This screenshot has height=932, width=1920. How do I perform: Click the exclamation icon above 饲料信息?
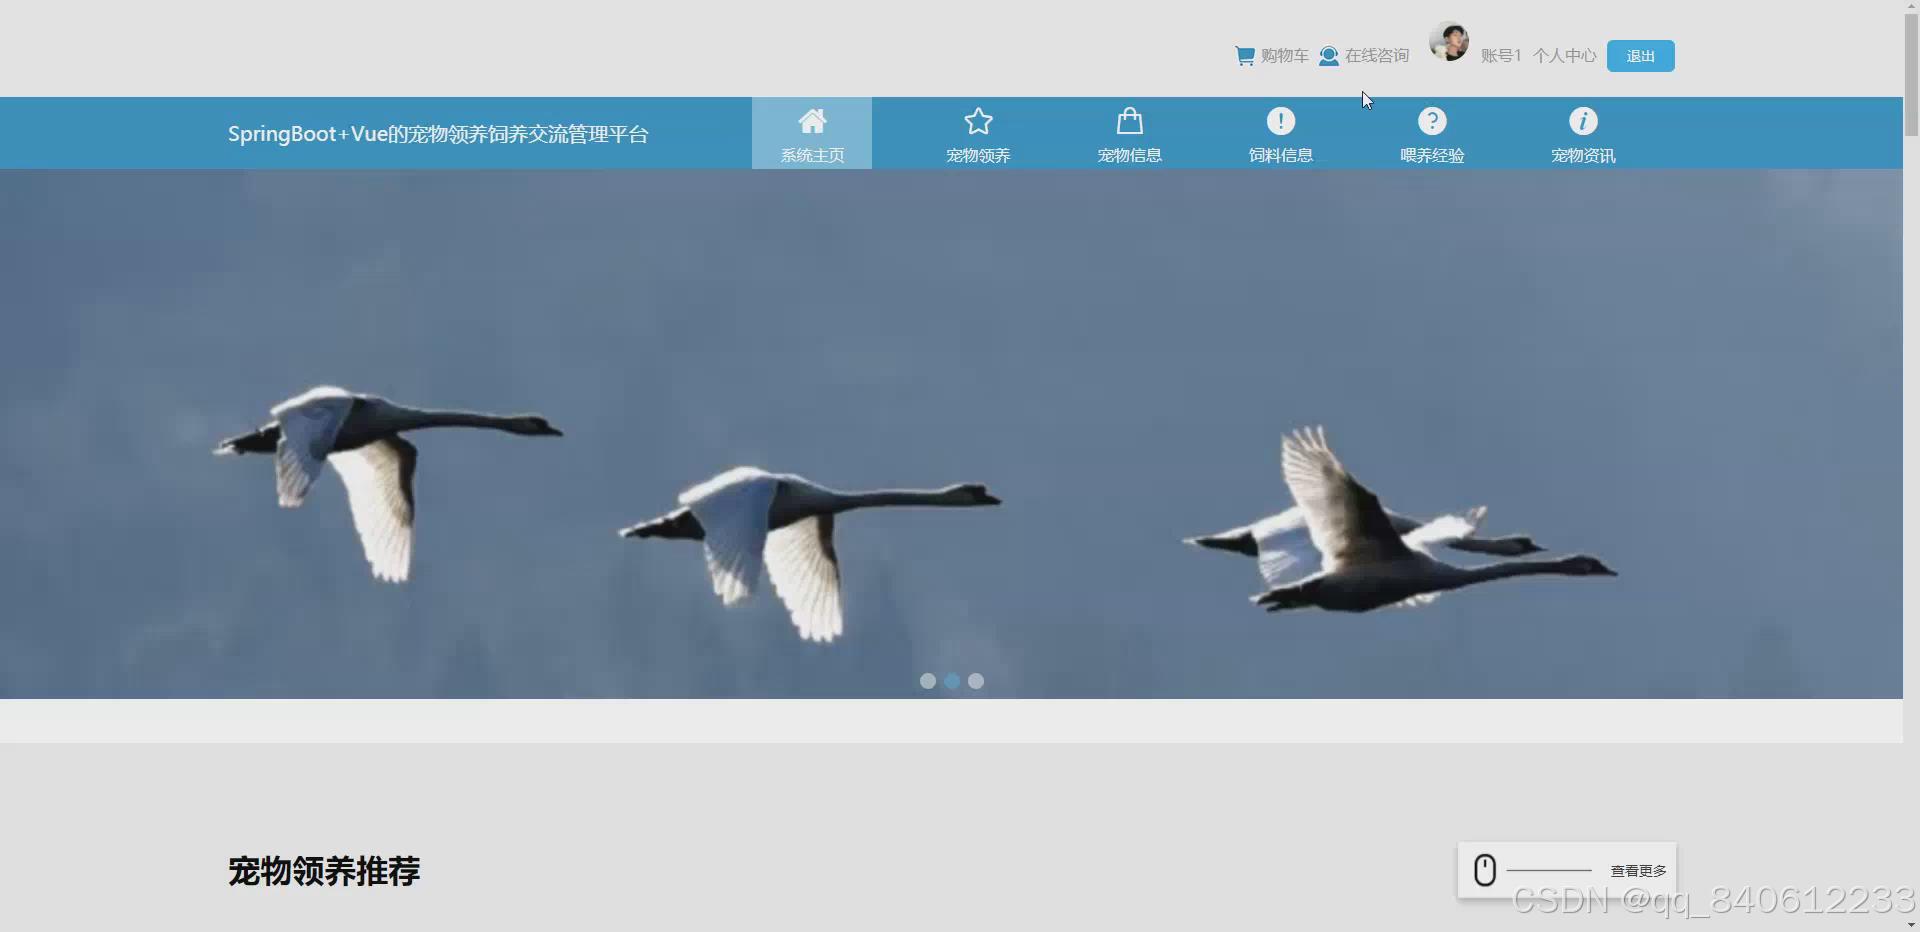click(1281, 121)
